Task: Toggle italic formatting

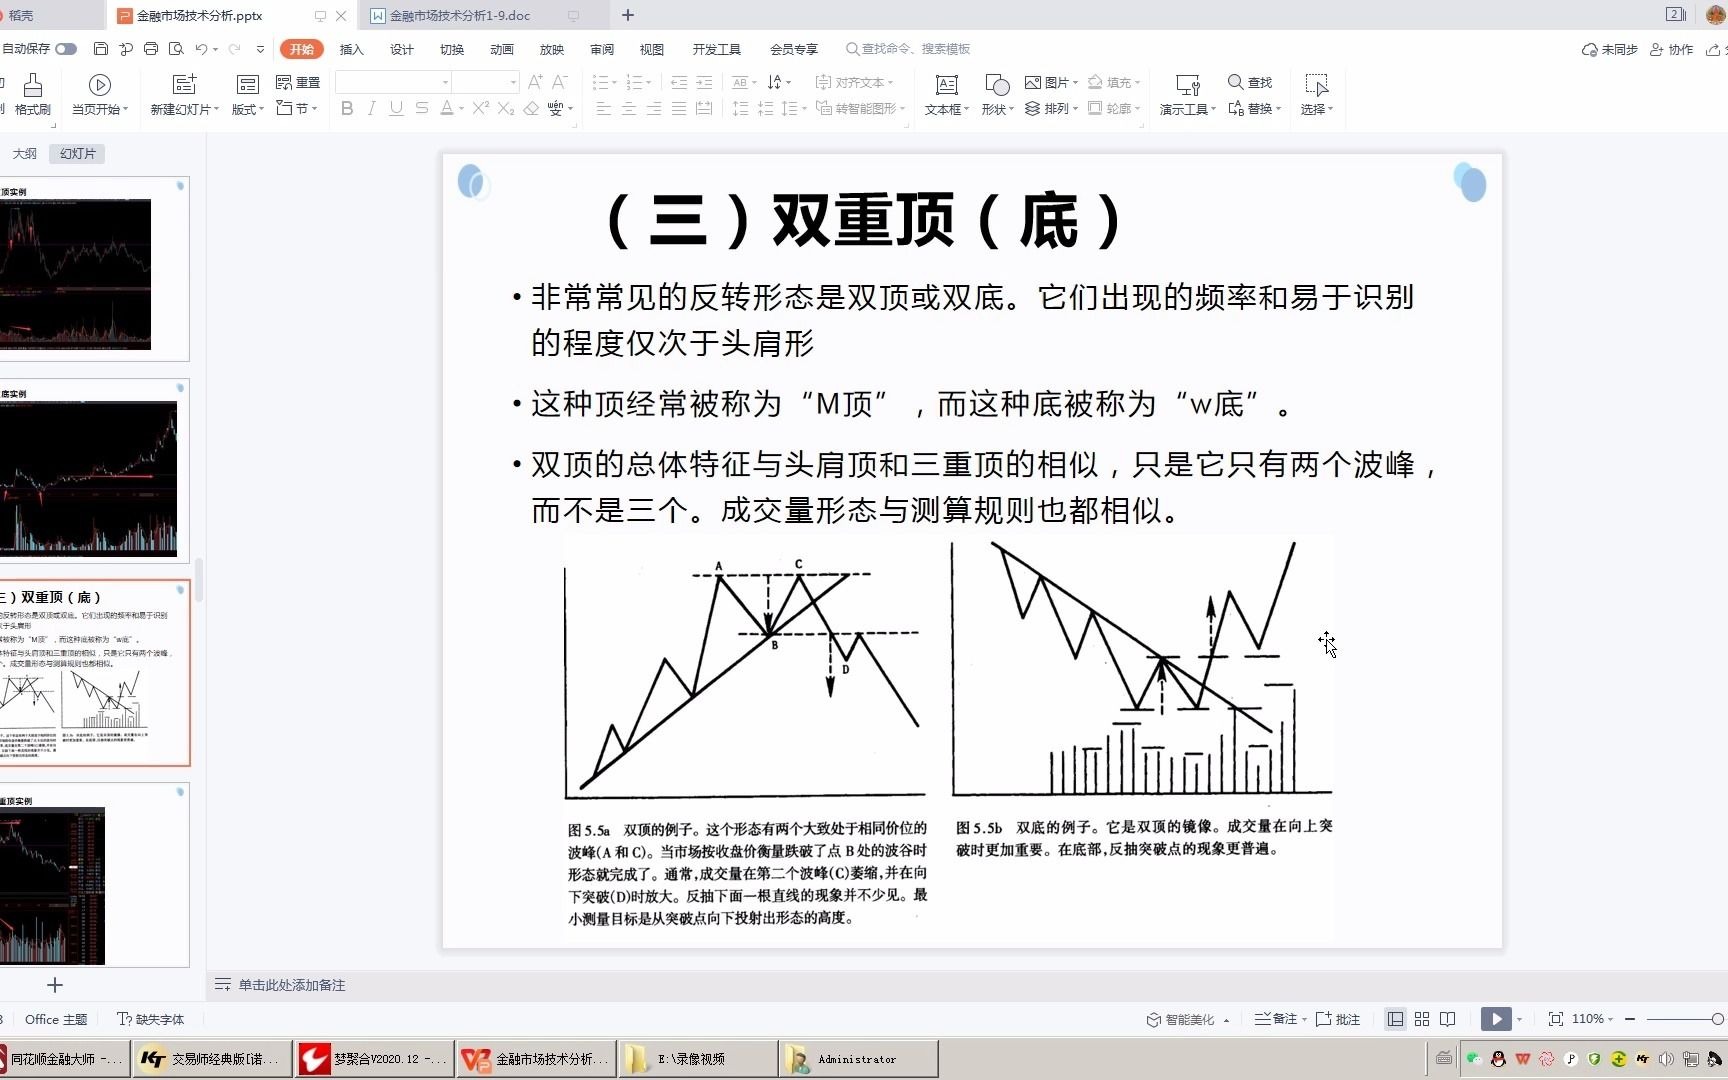Action: click(371, 108)
